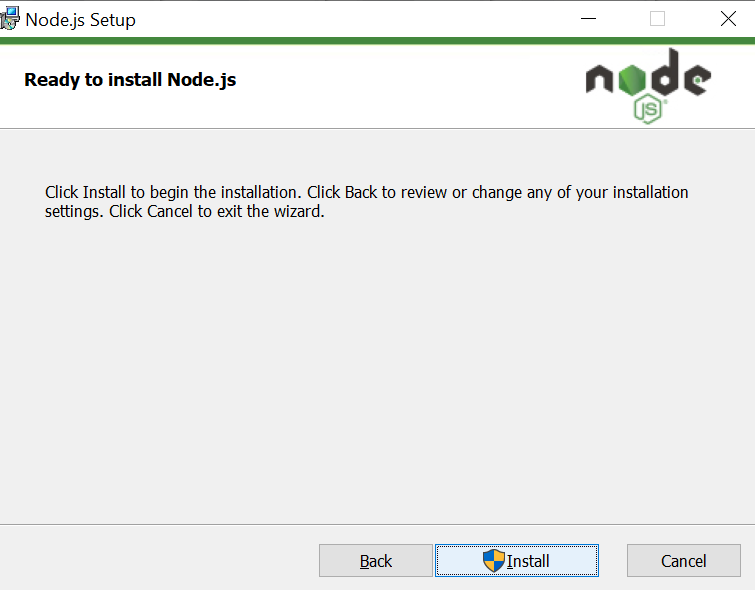
Task: Click the UAC shield icon on Install
Action: tap(494, 561)
